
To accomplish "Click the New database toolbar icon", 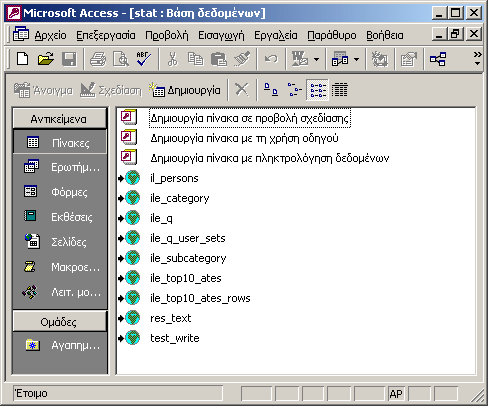I will click(22, 59).
